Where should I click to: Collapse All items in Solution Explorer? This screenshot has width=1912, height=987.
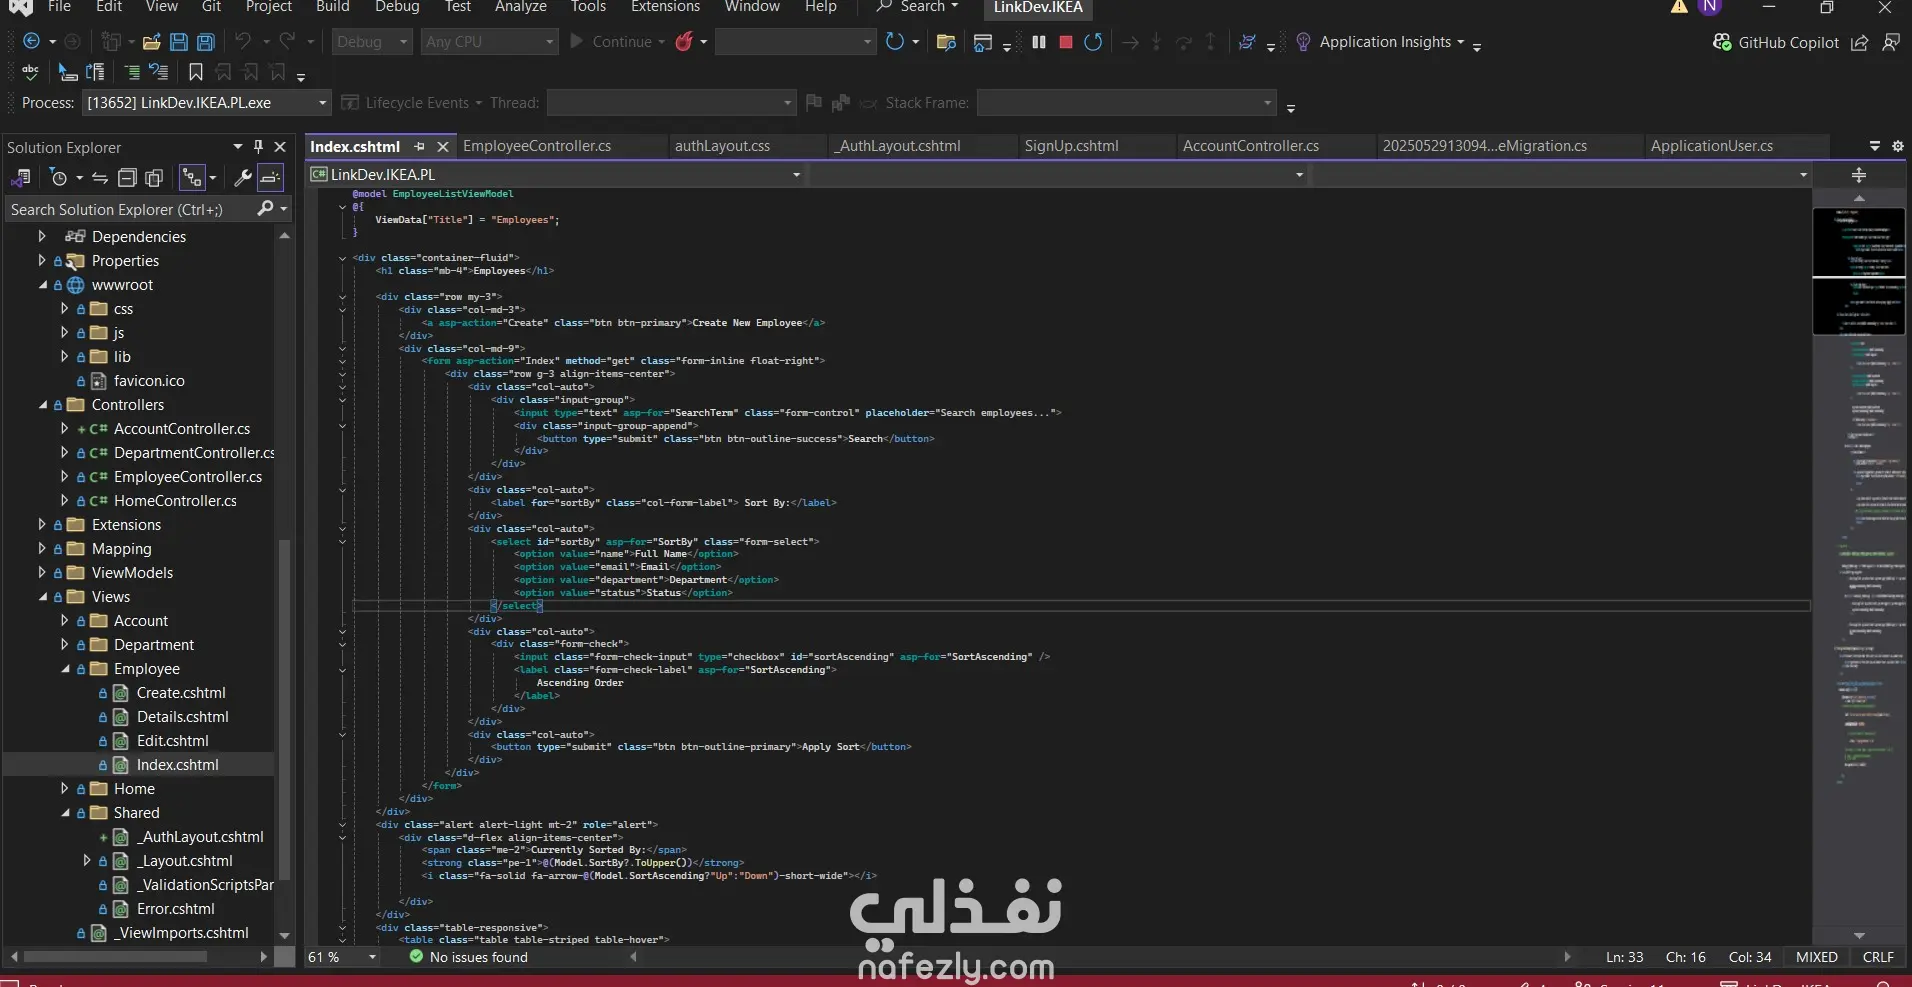pyautogui.click(x=127, y=178)
